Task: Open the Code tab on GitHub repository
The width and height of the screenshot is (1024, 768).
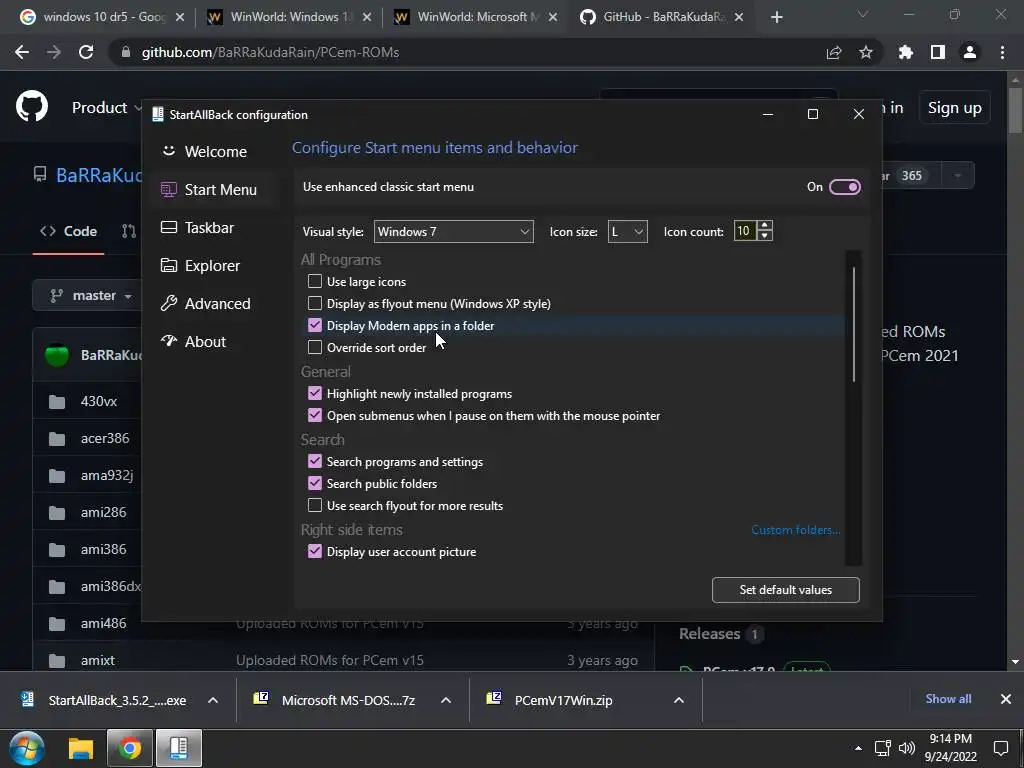Action: coord(69,231)
